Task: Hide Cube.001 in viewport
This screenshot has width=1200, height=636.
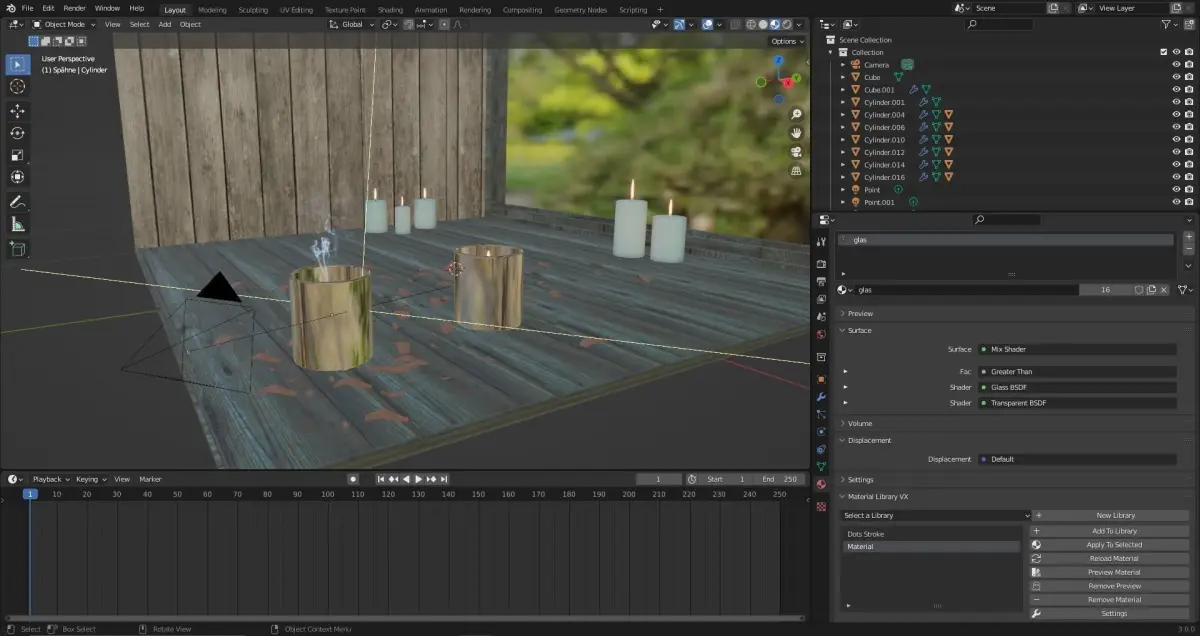Action: click(1176, 90)
